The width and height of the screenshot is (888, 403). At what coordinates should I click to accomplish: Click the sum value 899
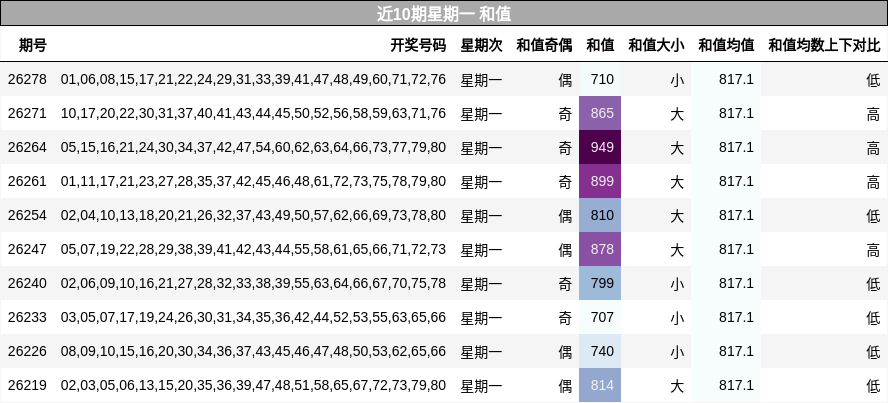602,181
